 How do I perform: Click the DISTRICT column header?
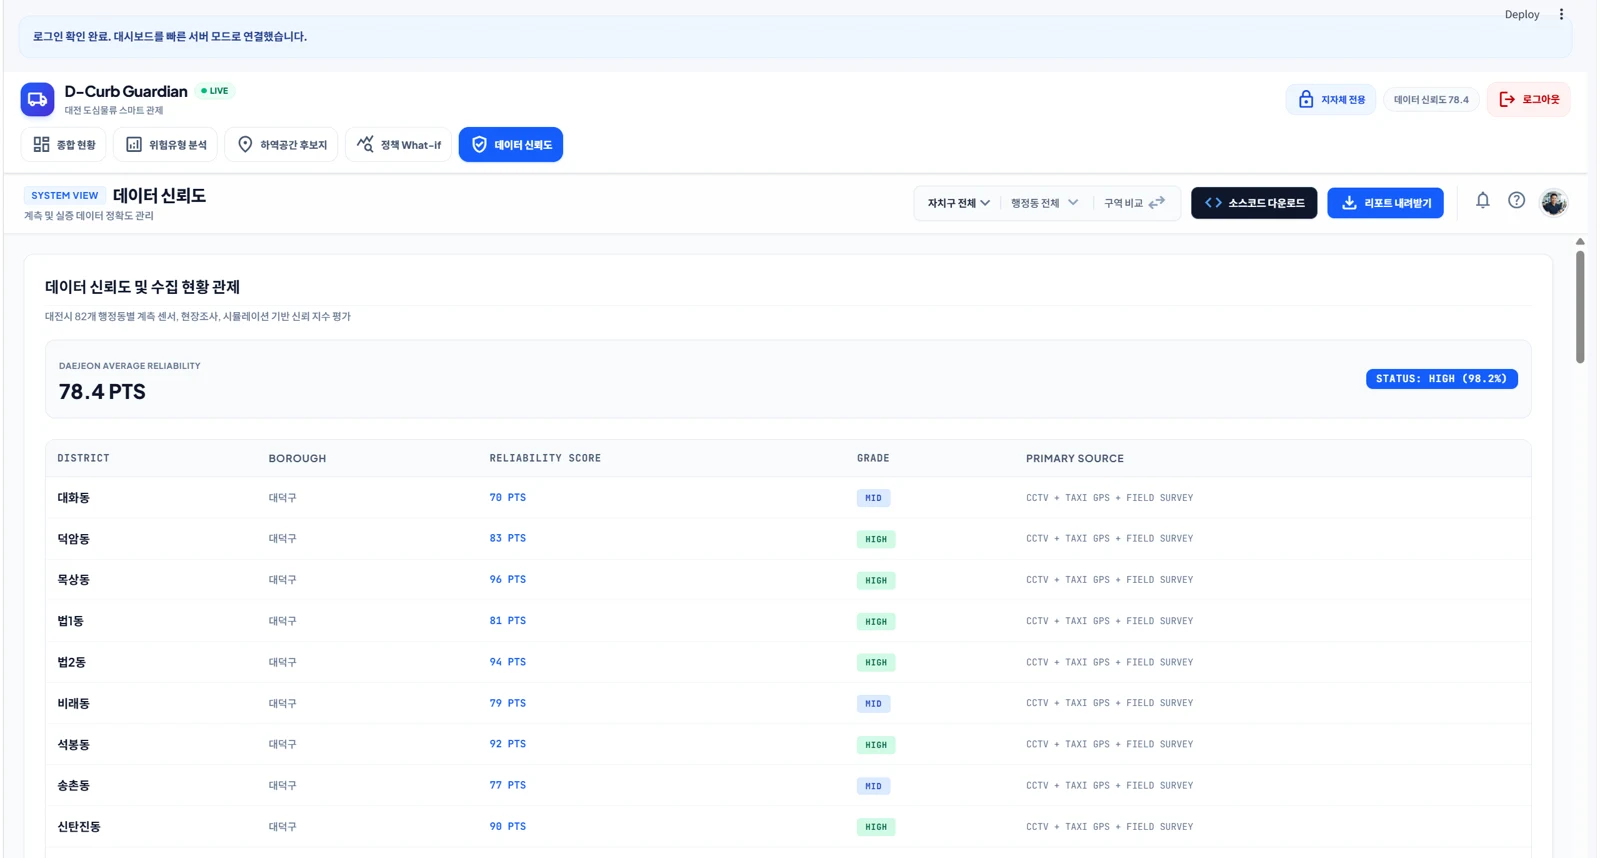83,458
